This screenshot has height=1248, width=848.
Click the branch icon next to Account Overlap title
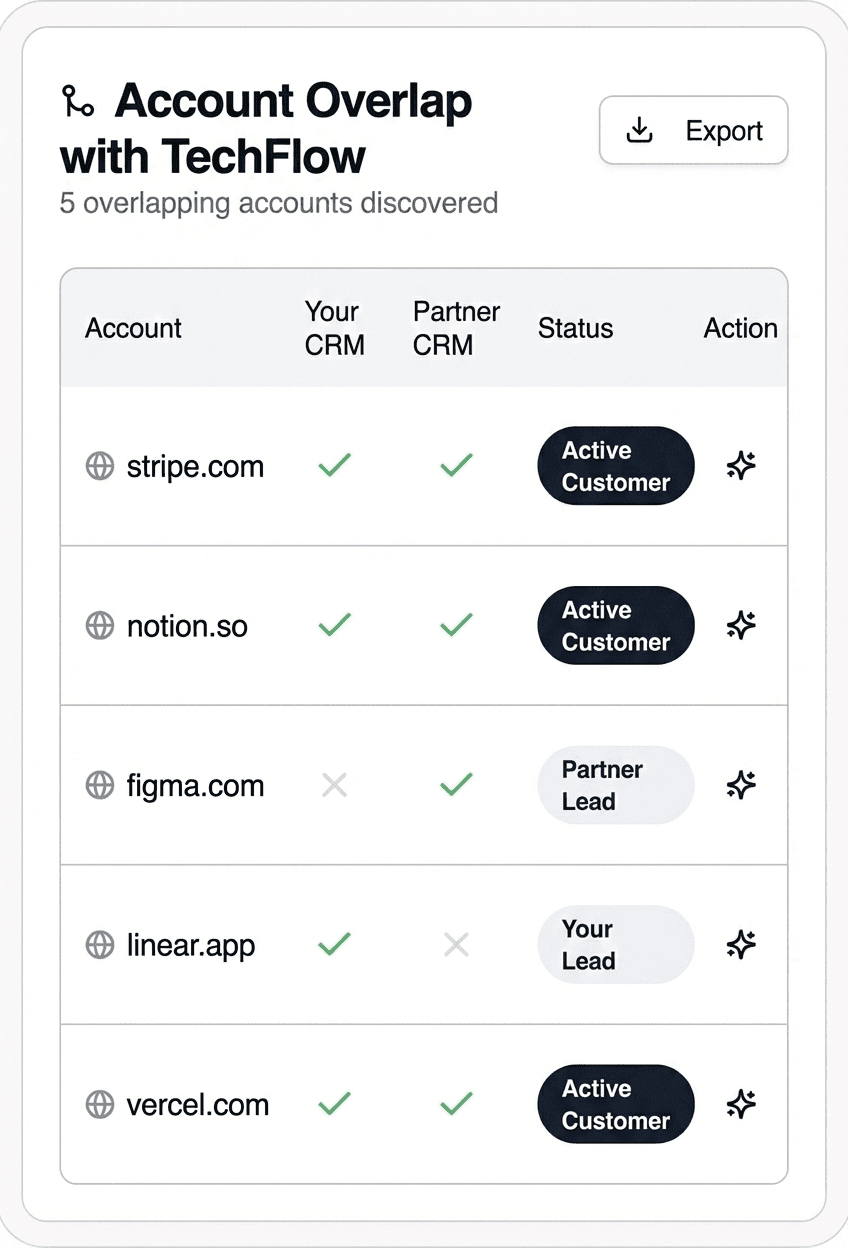click(78, 101)
